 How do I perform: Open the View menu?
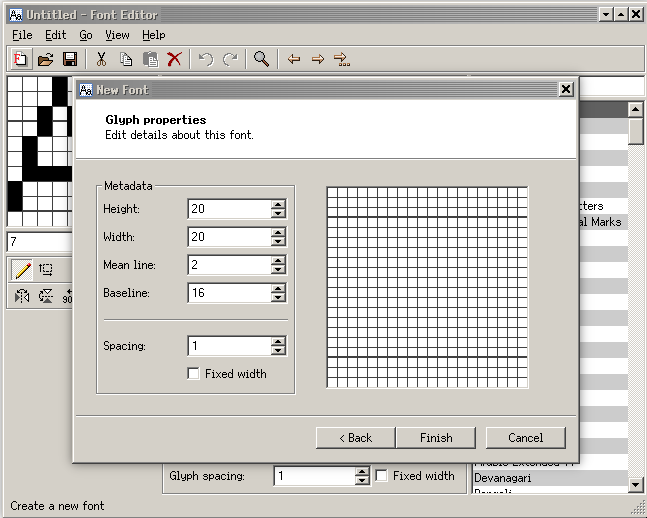click(117, 35)
